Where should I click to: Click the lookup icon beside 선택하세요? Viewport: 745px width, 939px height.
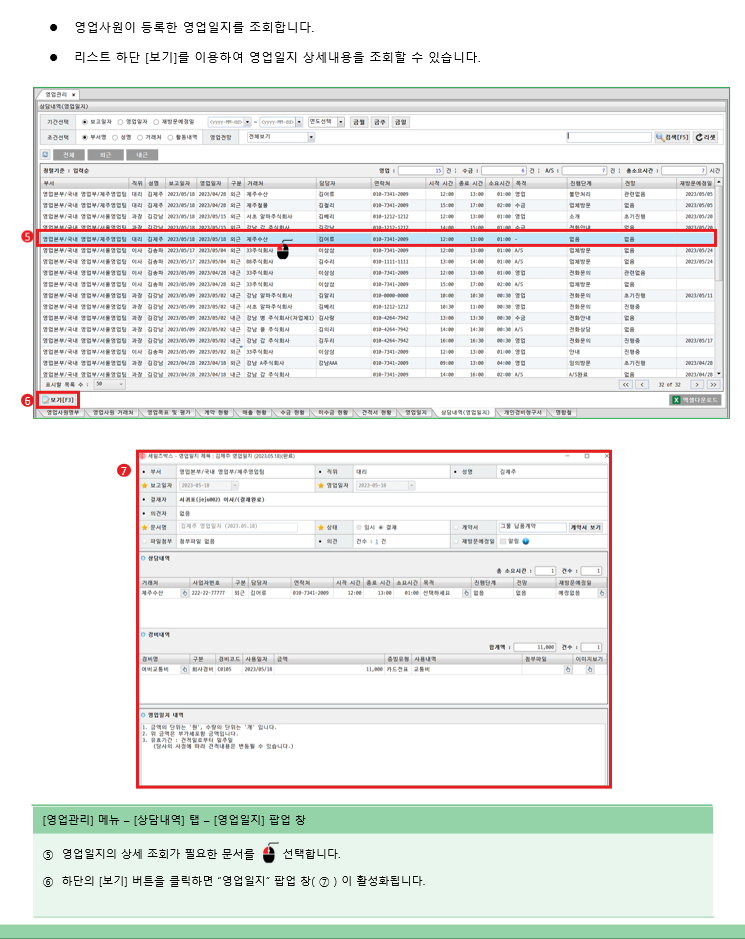pyautogui.click(x=466, y=593)
